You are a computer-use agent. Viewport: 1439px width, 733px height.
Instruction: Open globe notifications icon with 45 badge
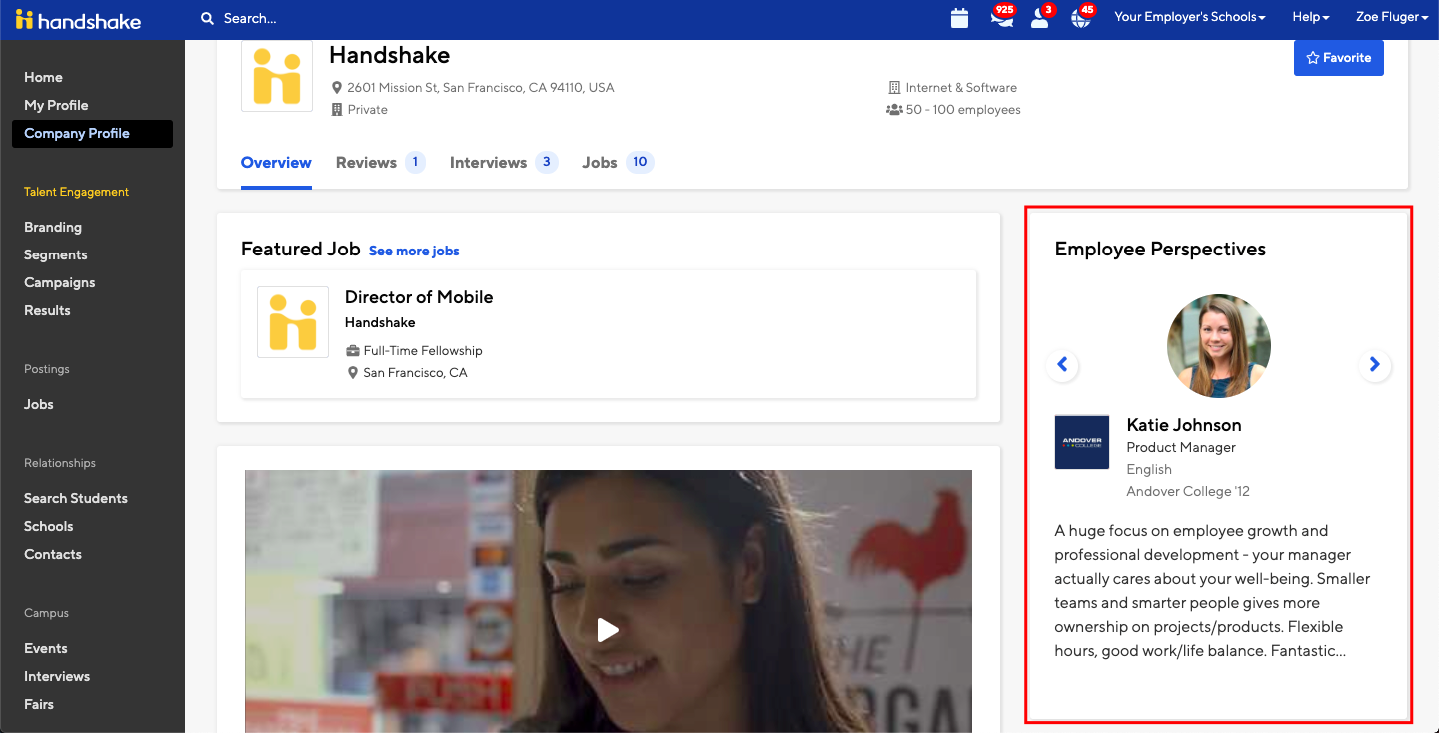[x=1081, y=18]
